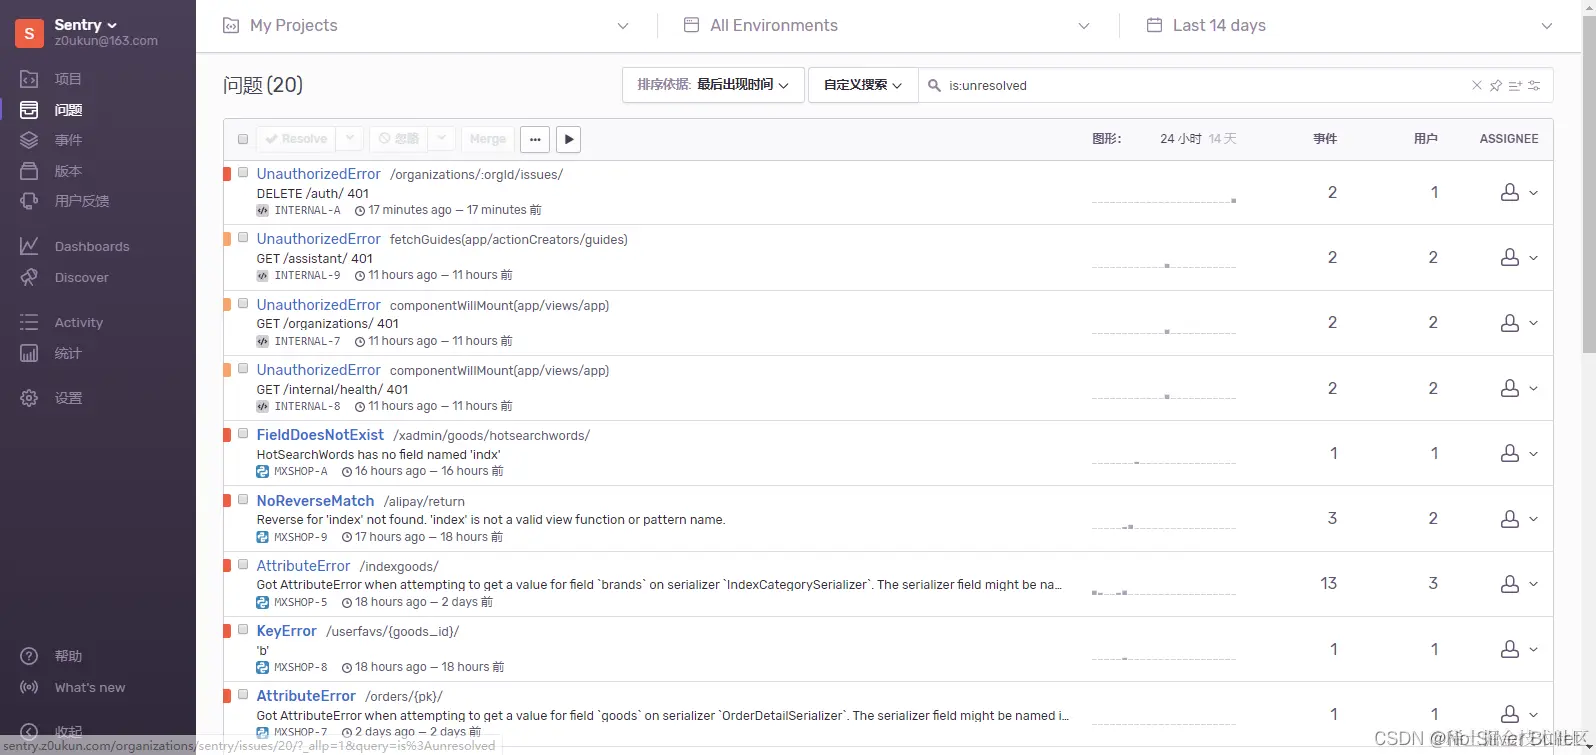Open Dashboards from the sidebar
The width and height of the screenshot is (1596, 755).
tap(91, 246)
